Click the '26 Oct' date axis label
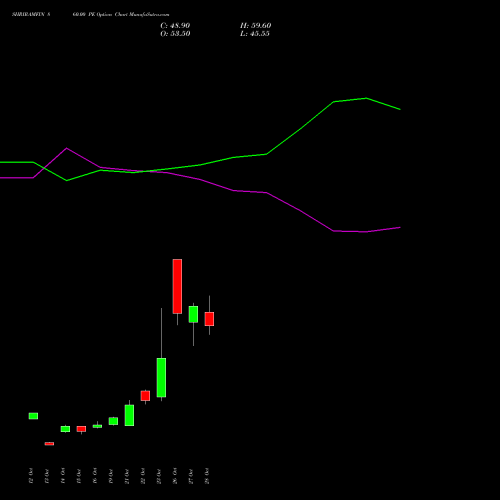Viewport: 500px width, 500px height. pyautogui.click(x=175, y=476)
